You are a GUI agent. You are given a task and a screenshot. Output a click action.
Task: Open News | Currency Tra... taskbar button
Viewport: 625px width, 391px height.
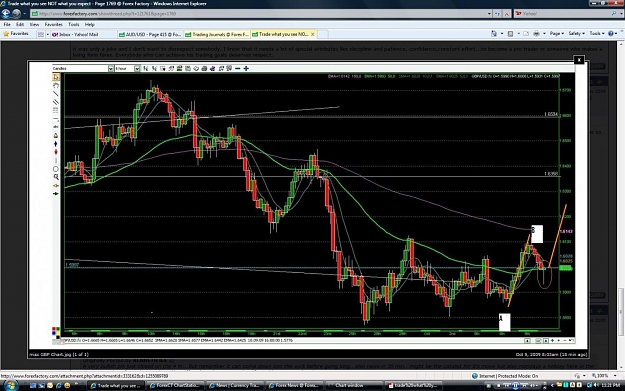point(235,385)
